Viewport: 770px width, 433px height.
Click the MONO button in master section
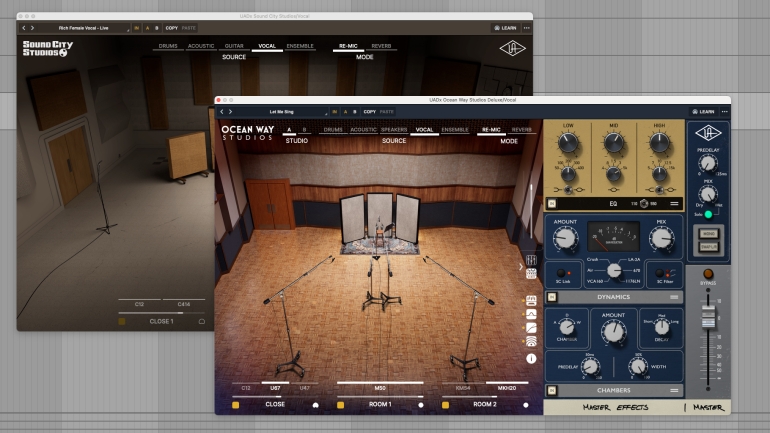click(708, 234)
